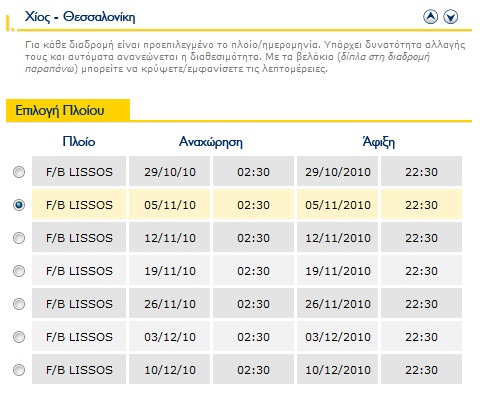Click the 12/11/10 departure date cell

coord(169,238)
